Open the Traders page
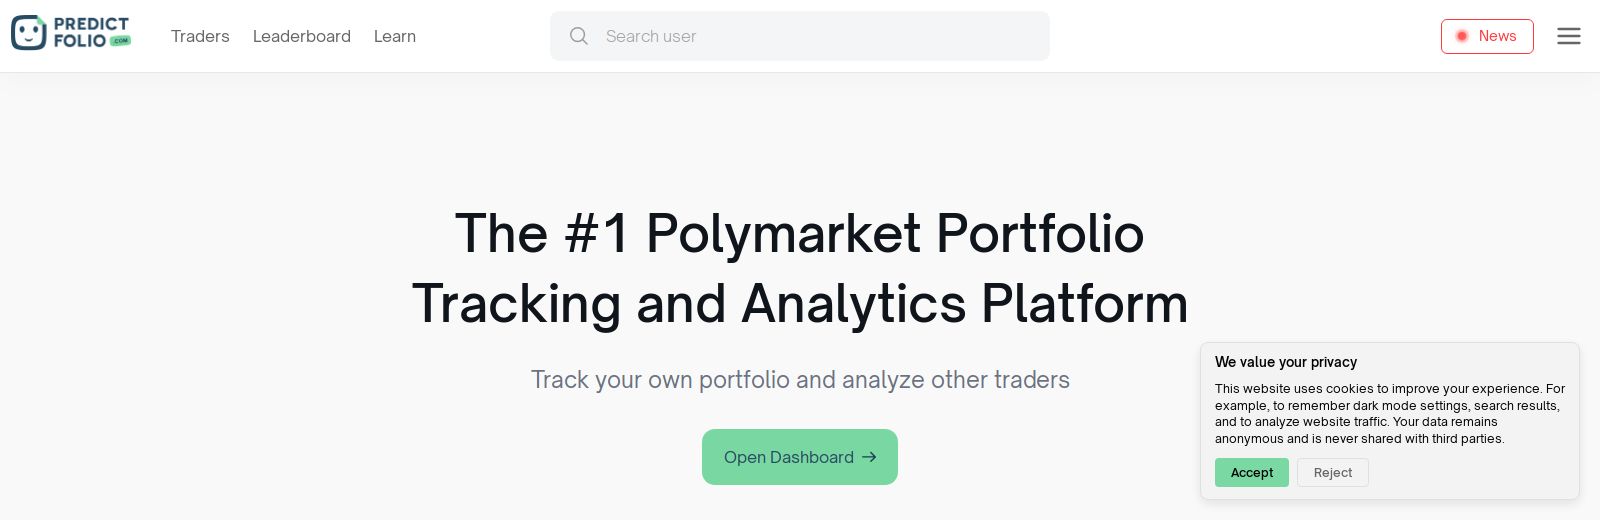The width and height of the screenshot is (1600, 520). (x=200, y=36)
